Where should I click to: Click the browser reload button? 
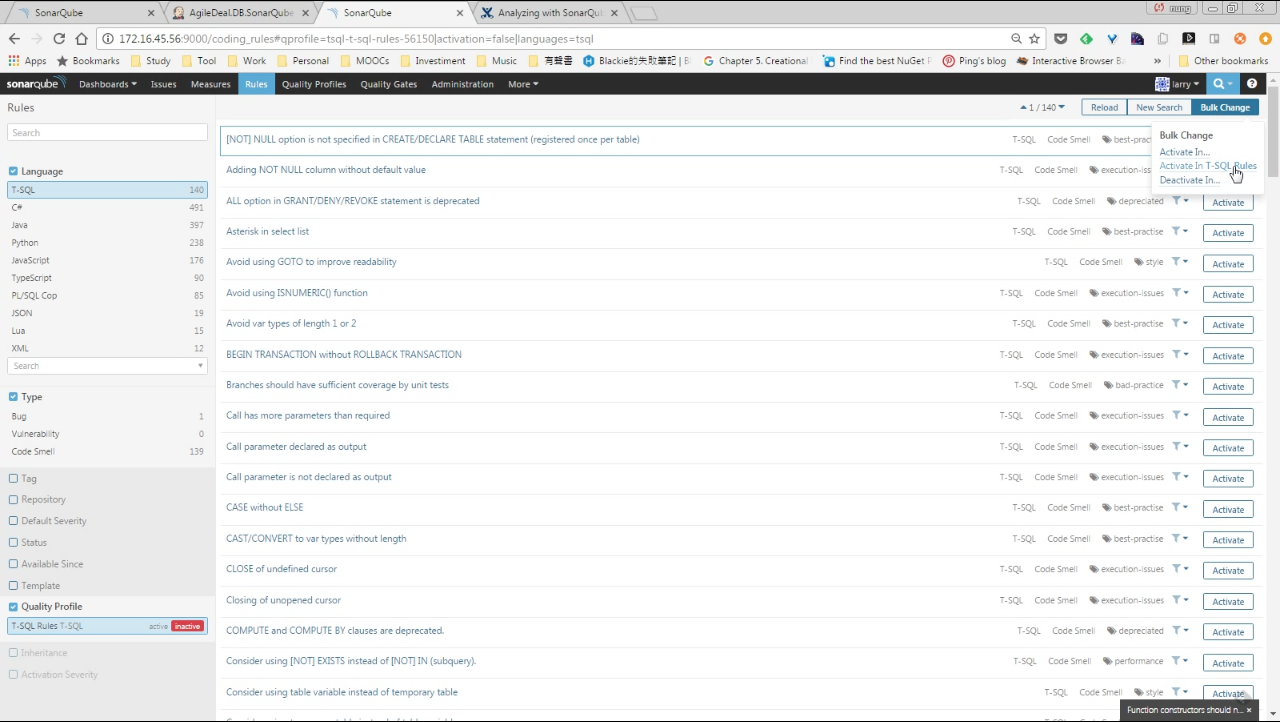pos(59,39)
